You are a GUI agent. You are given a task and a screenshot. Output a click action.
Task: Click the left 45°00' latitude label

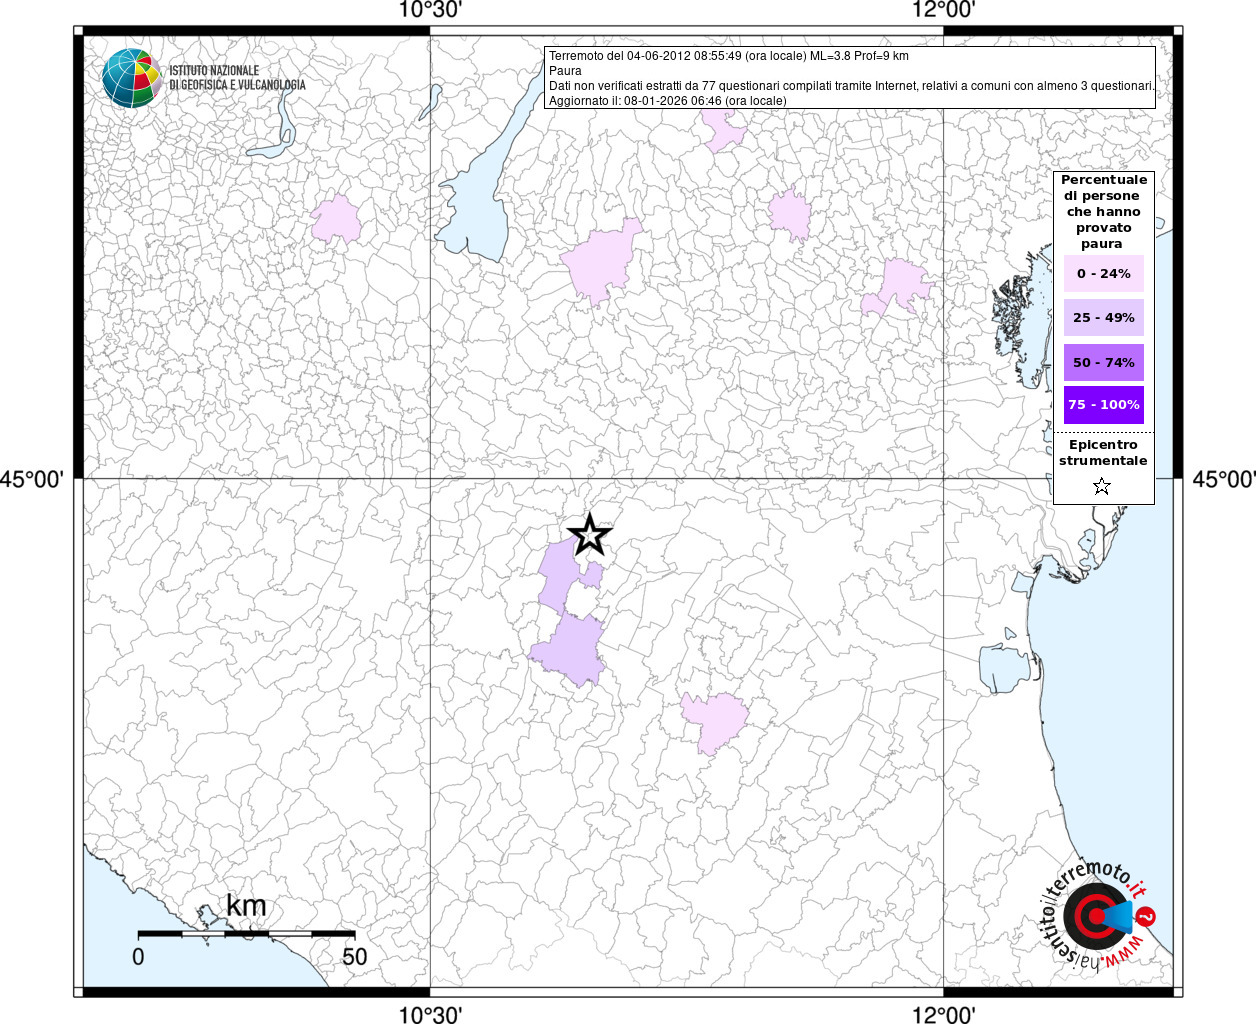point(32,480)
